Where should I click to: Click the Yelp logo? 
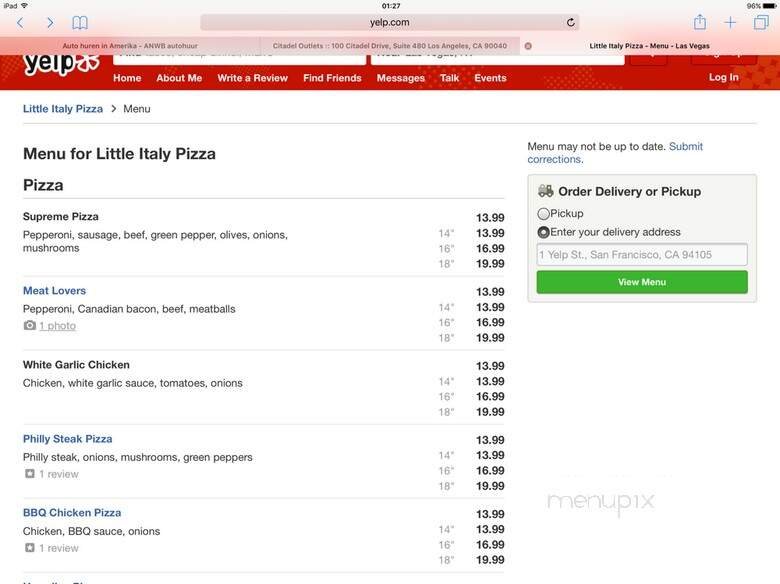coord(61,65)
